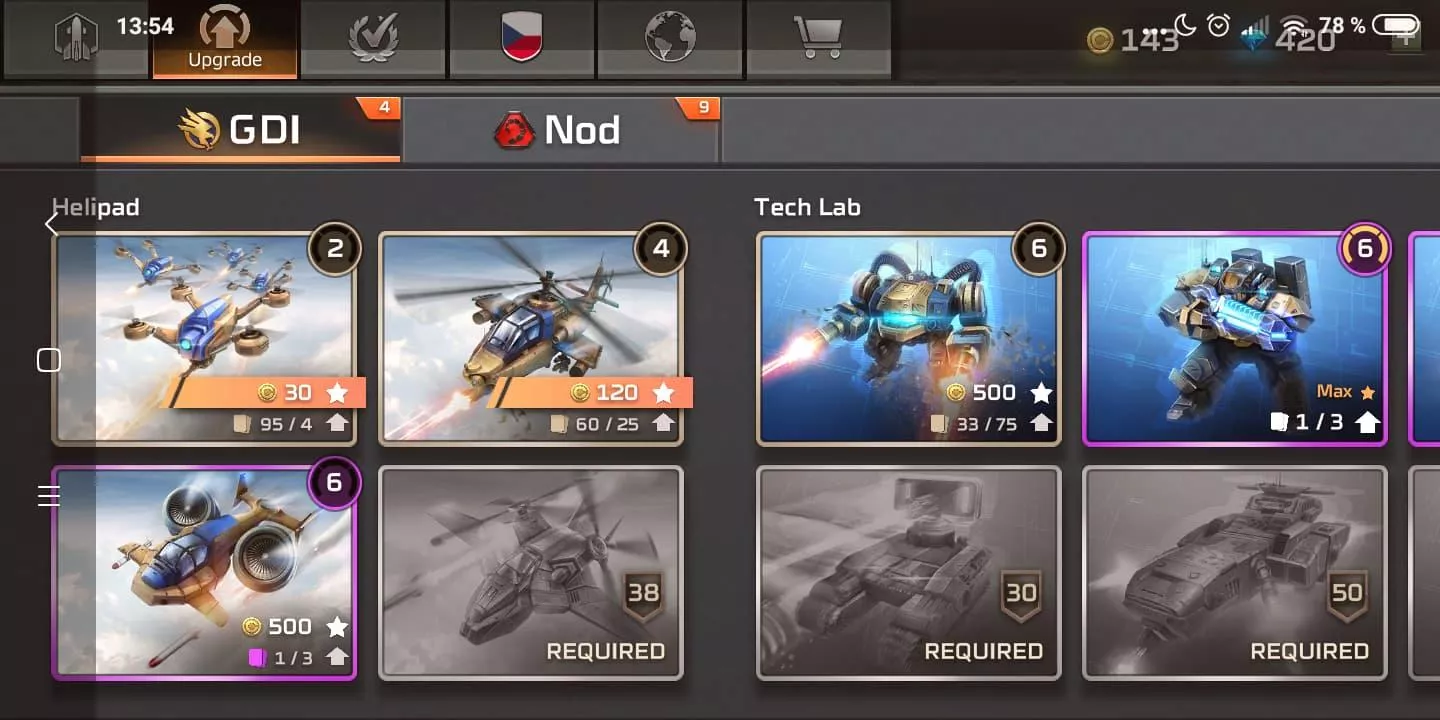
Task: Click the locked tank requiring level 30
Action: (909, 573)
